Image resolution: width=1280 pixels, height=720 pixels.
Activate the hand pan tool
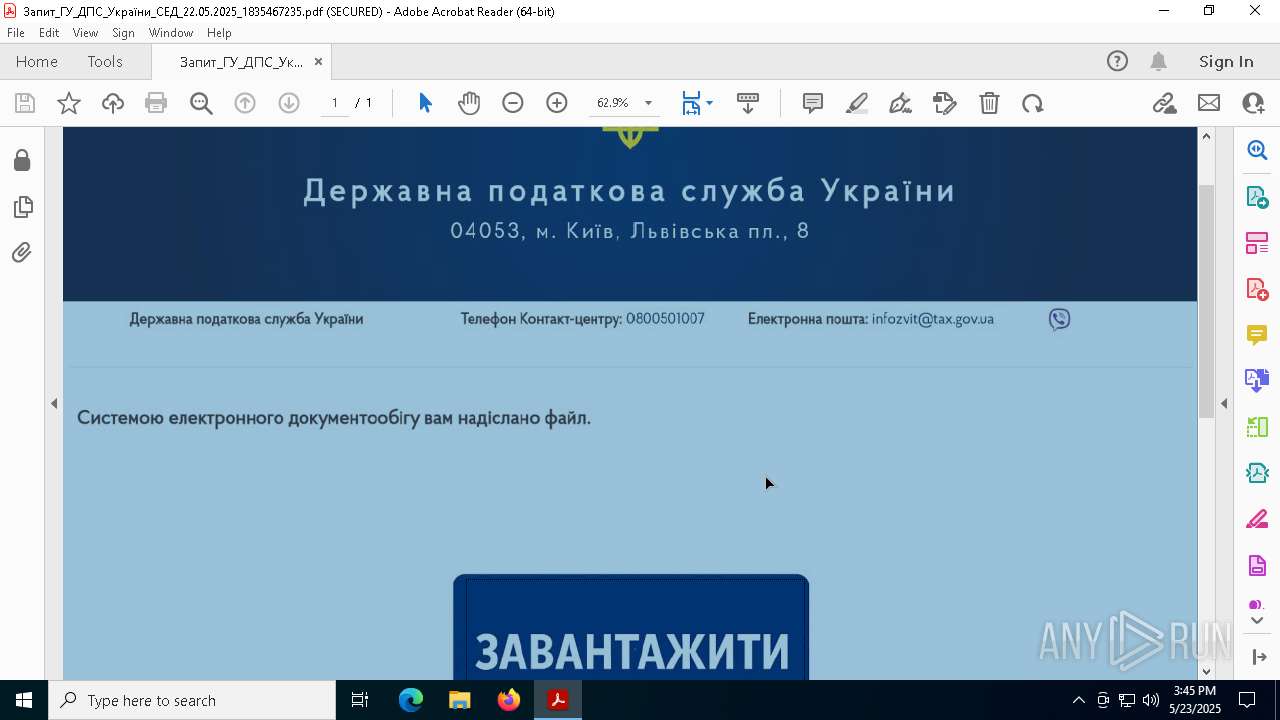pyautogui.click(x=469, y=103)
